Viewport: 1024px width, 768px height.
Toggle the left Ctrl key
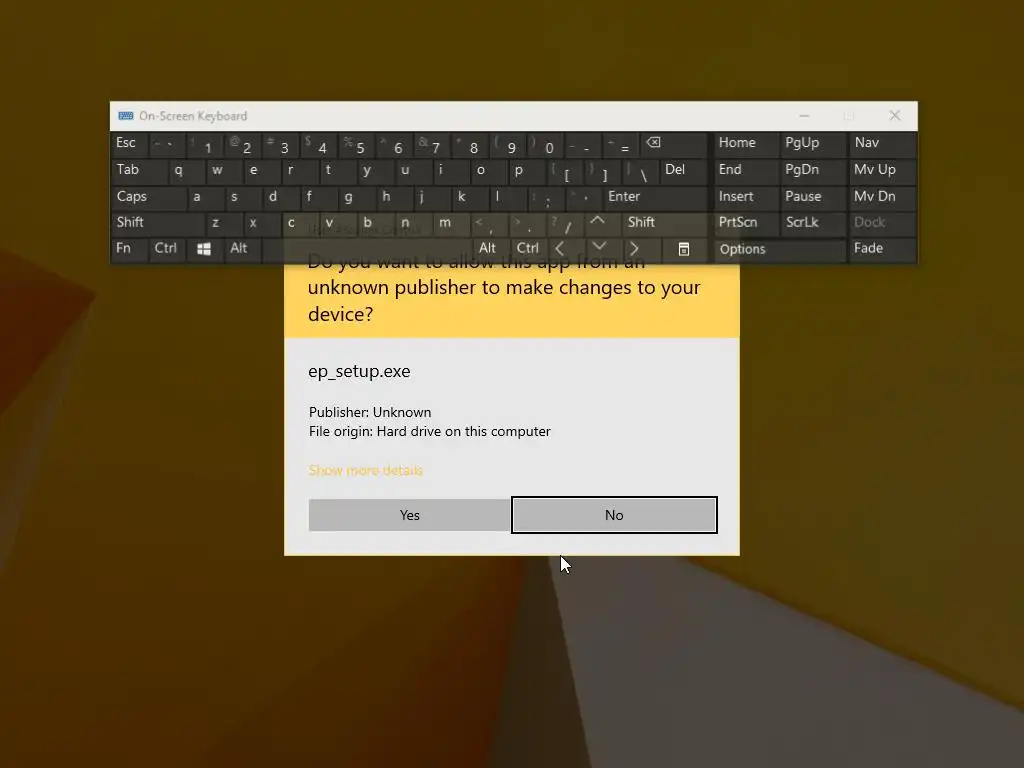click(167, 249)
